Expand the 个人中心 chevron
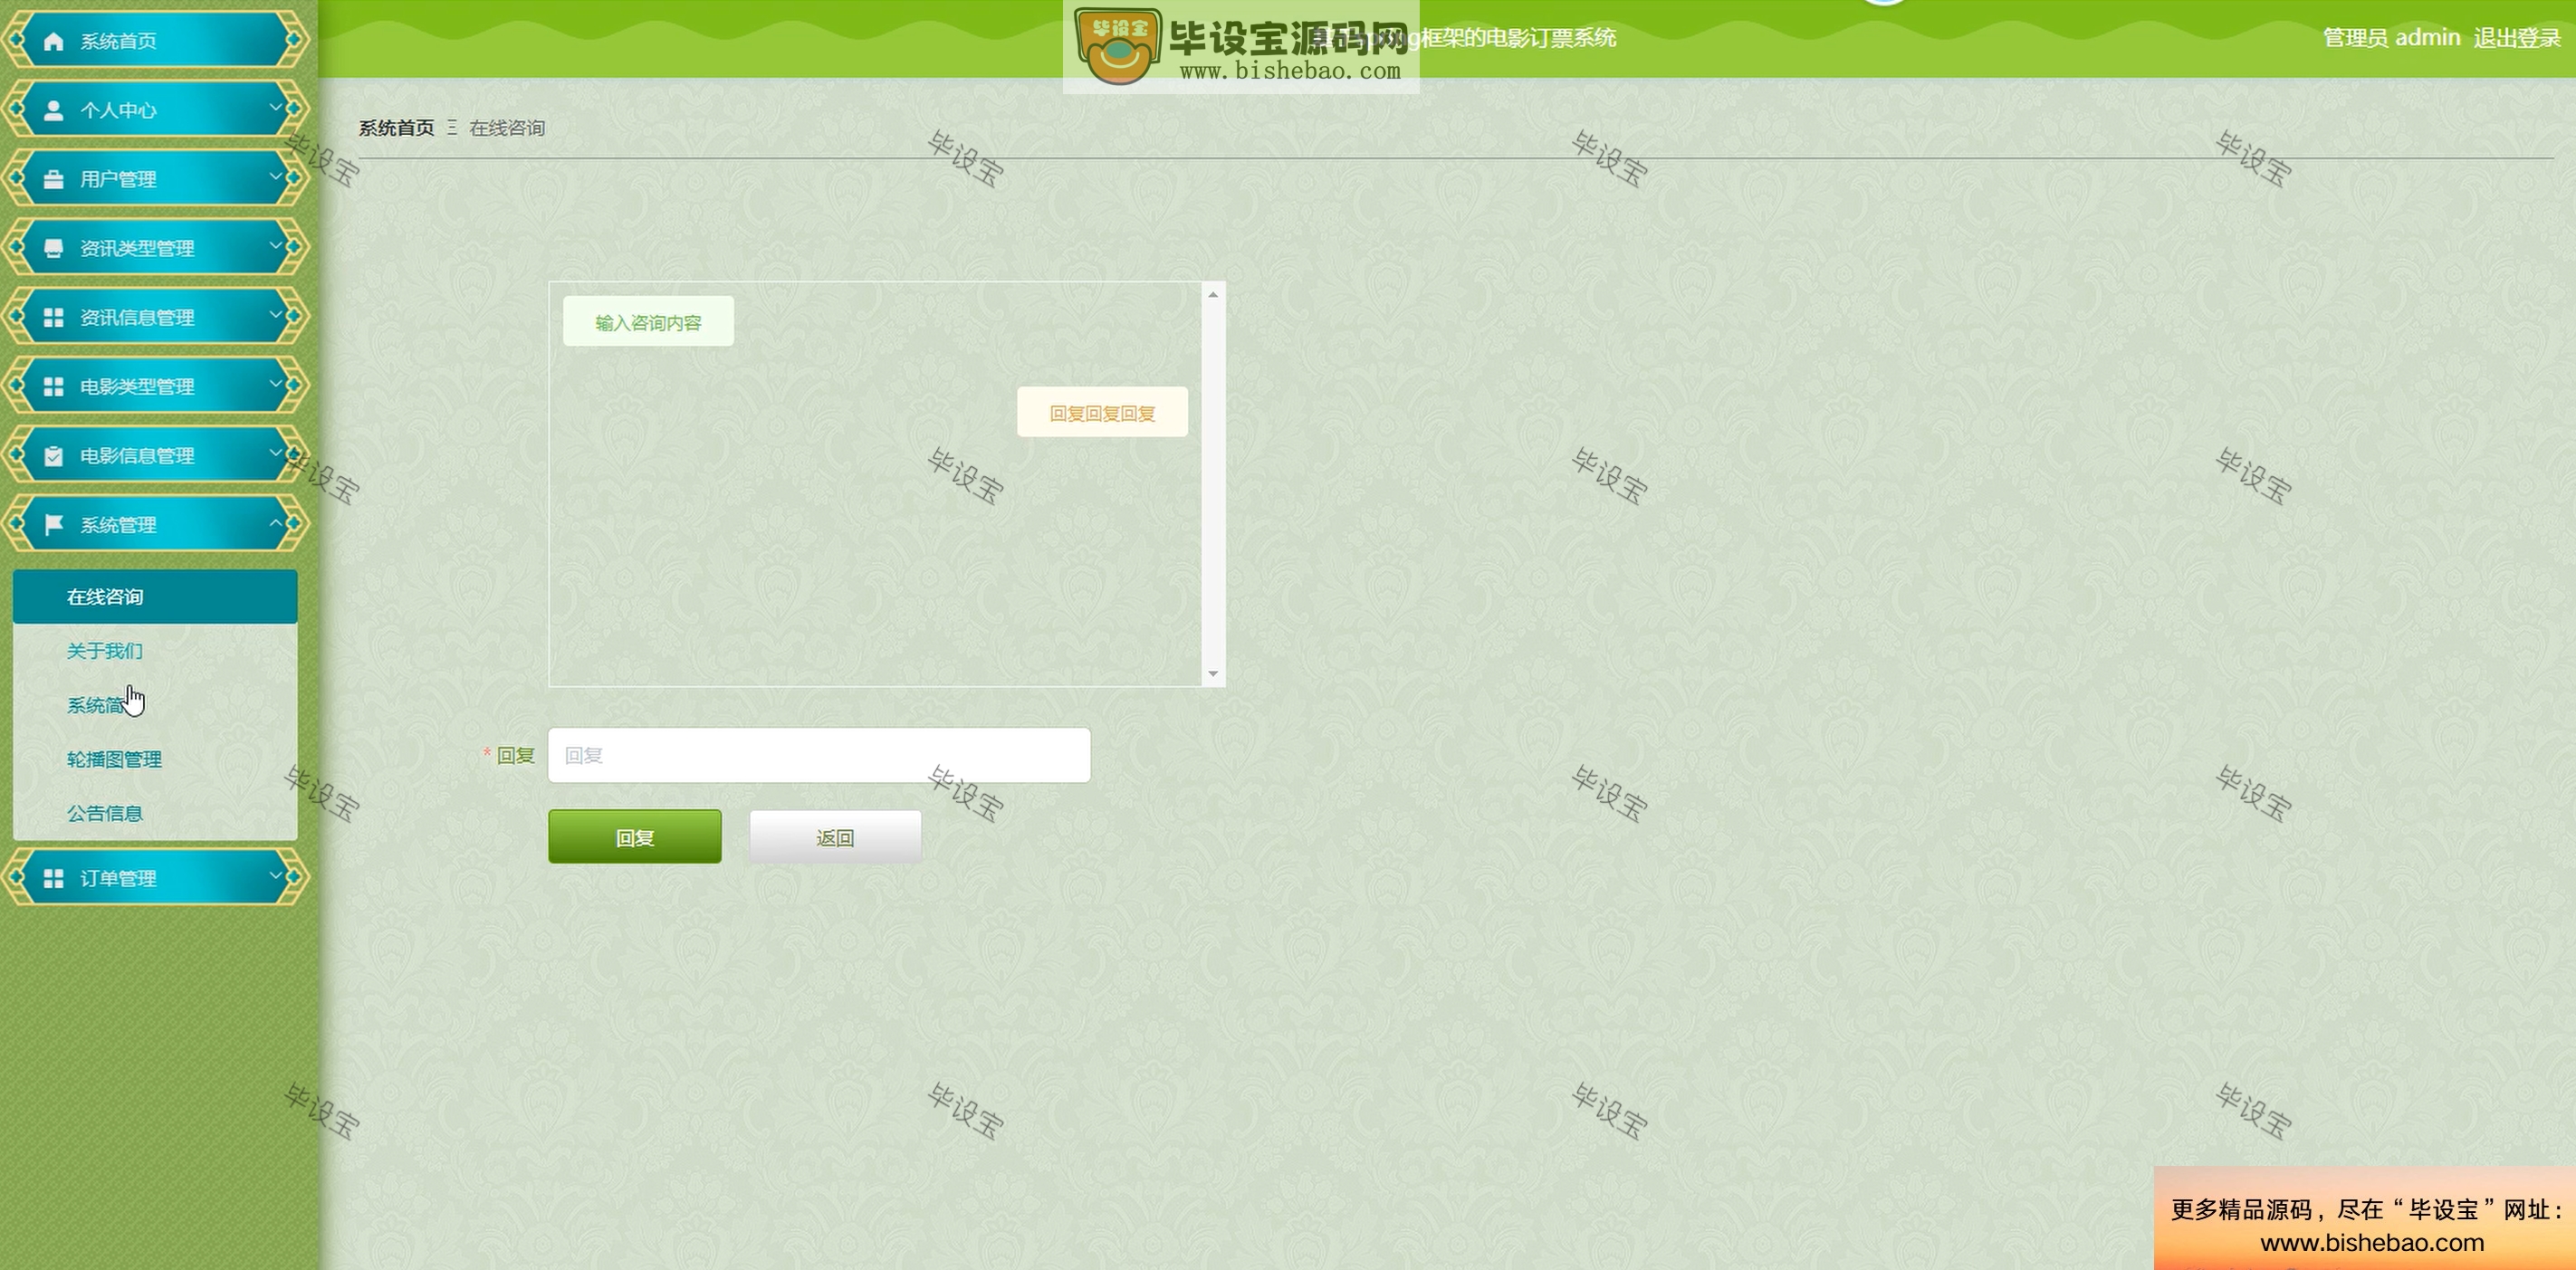The height and width of the screenshot is (1270, 2576). (276, 106)
